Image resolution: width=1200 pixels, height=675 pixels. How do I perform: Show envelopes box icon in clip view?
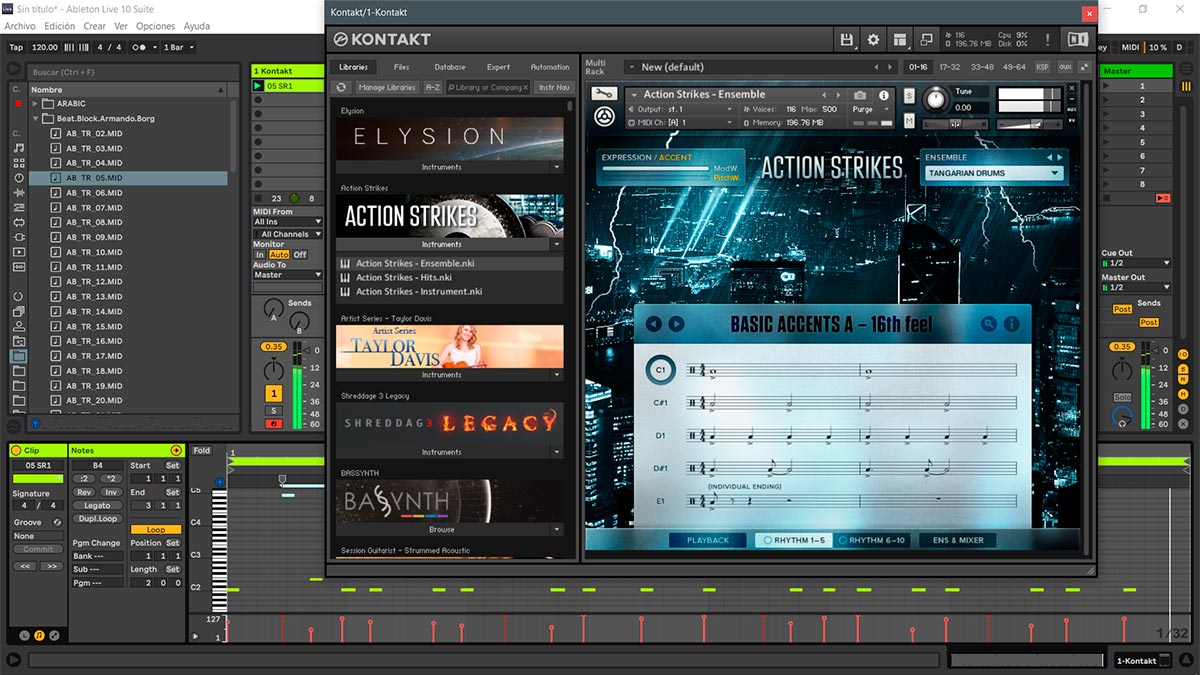pos(54,635)
